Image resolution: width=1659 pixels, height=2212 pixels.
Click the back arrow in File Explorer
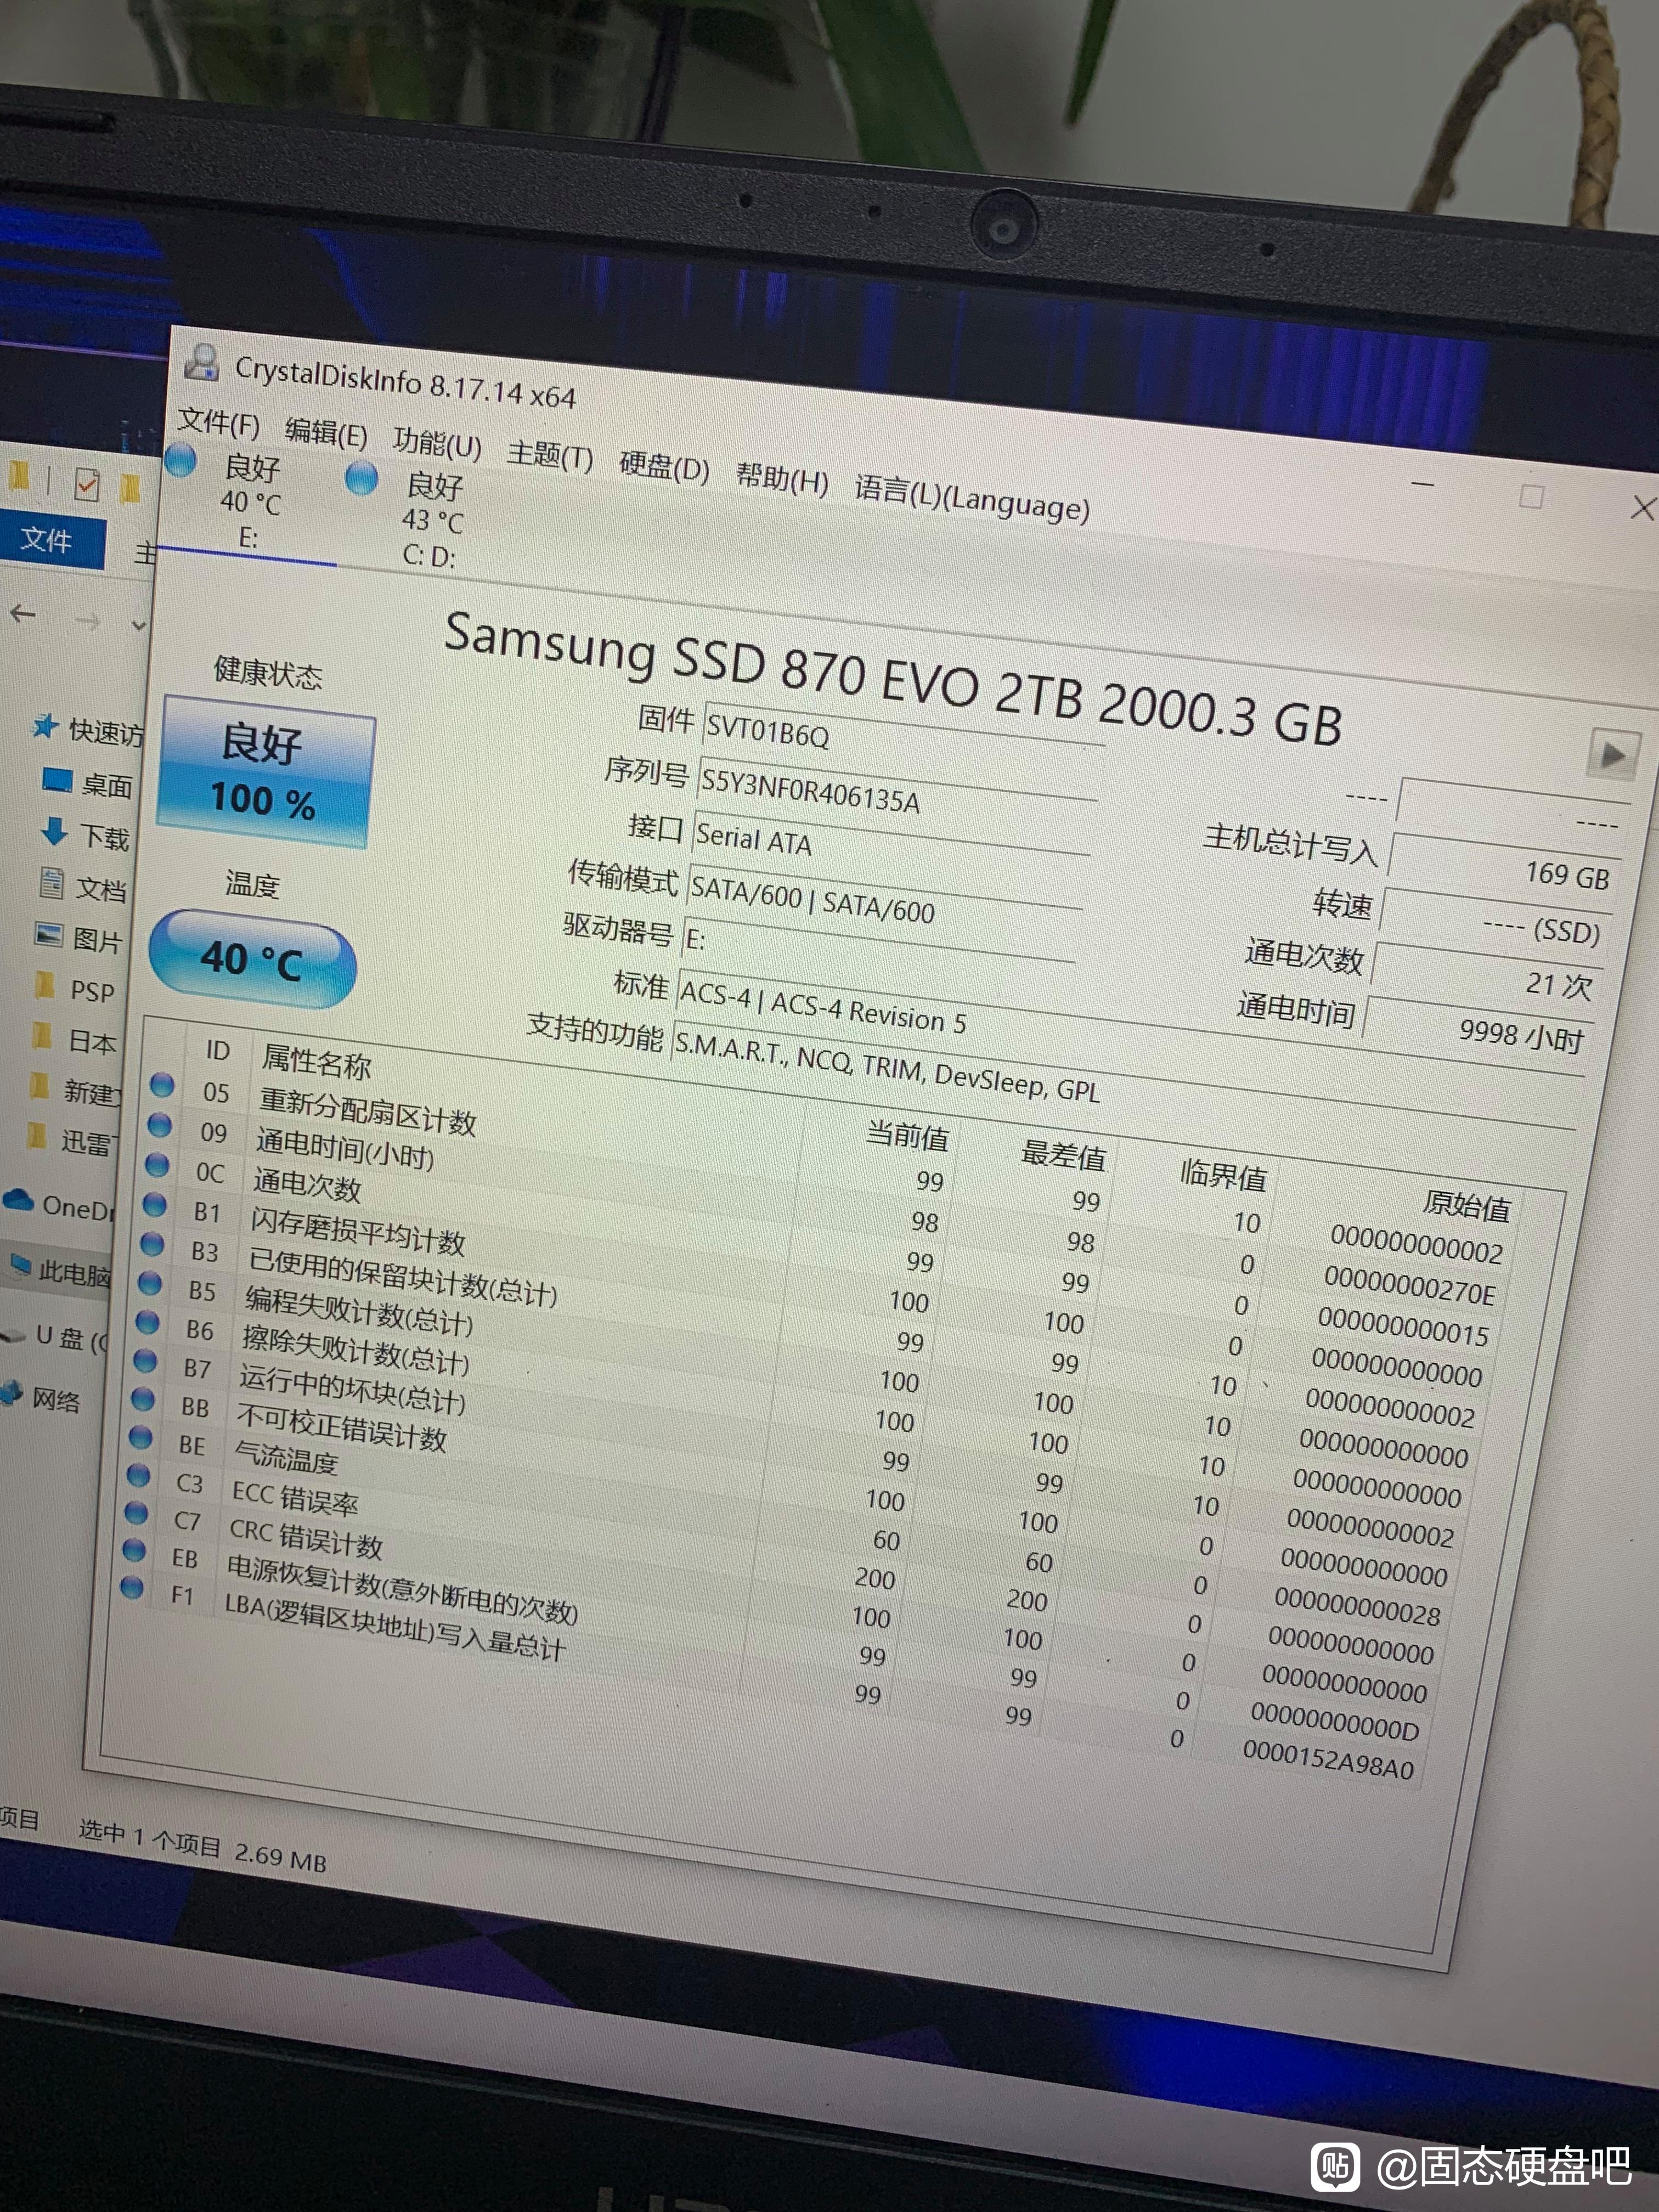click(x=23, y=614)
